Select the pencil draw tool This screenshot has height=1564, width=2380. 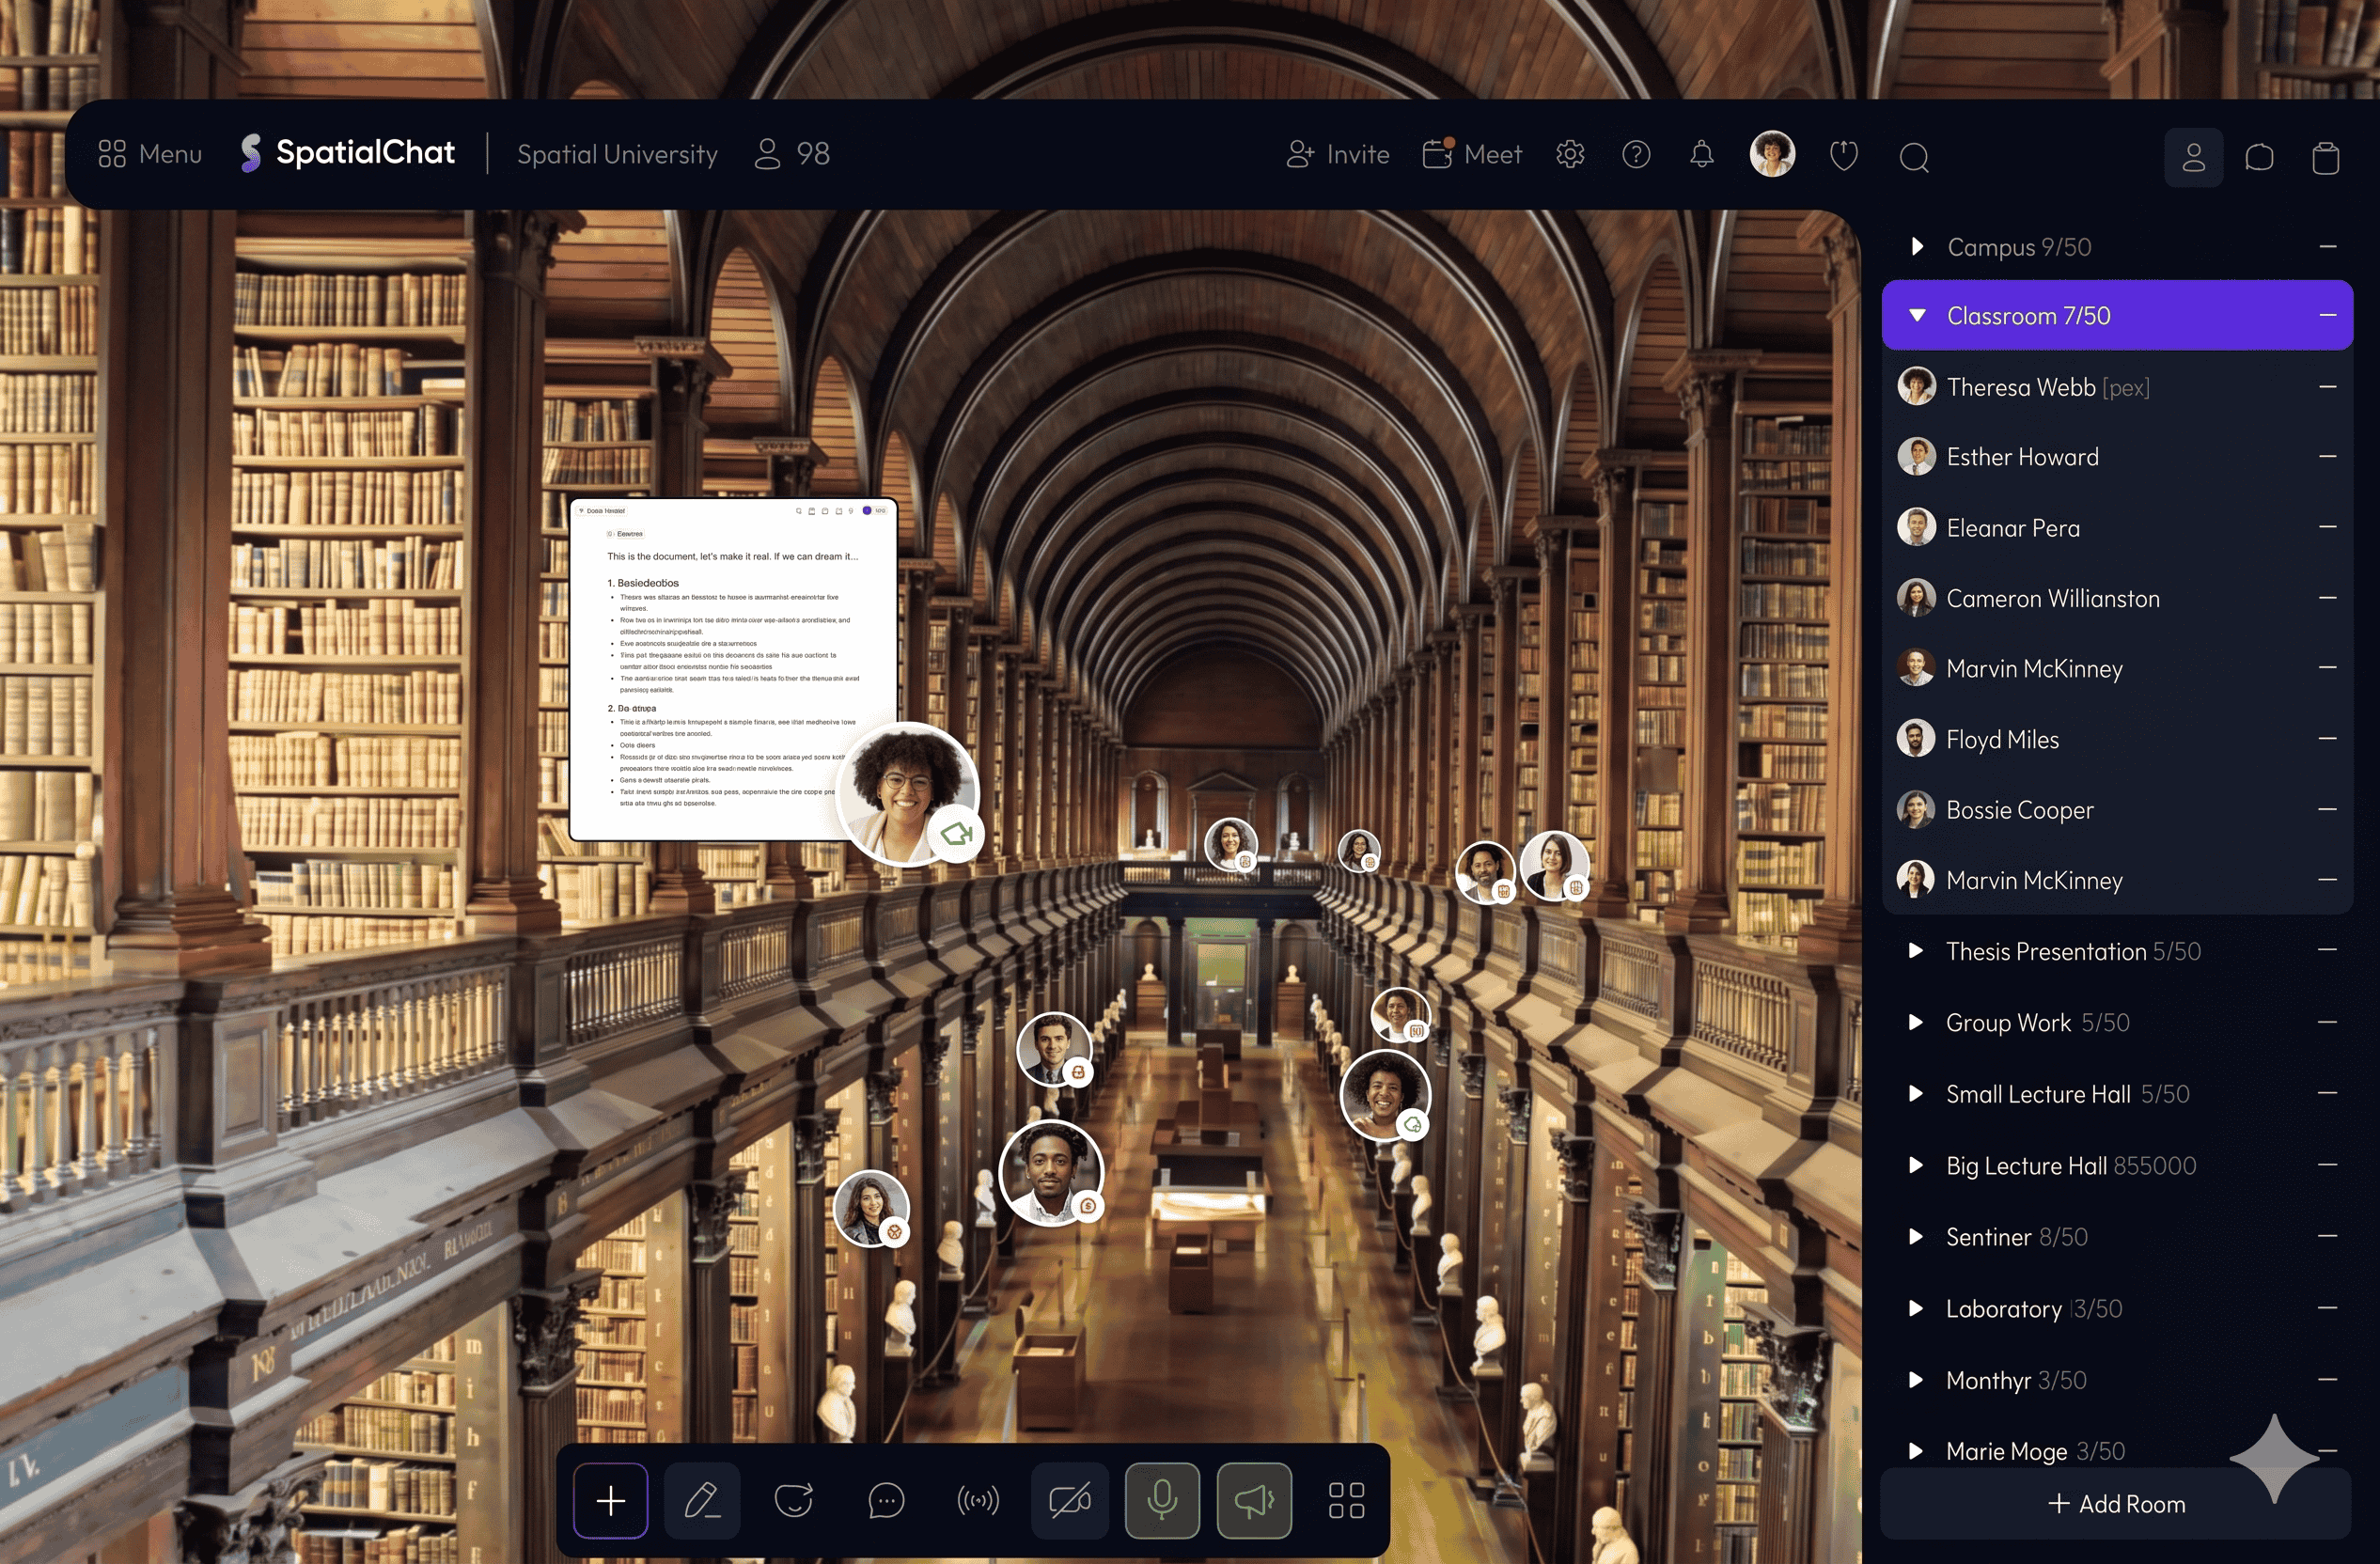(x=702, y=1500)
